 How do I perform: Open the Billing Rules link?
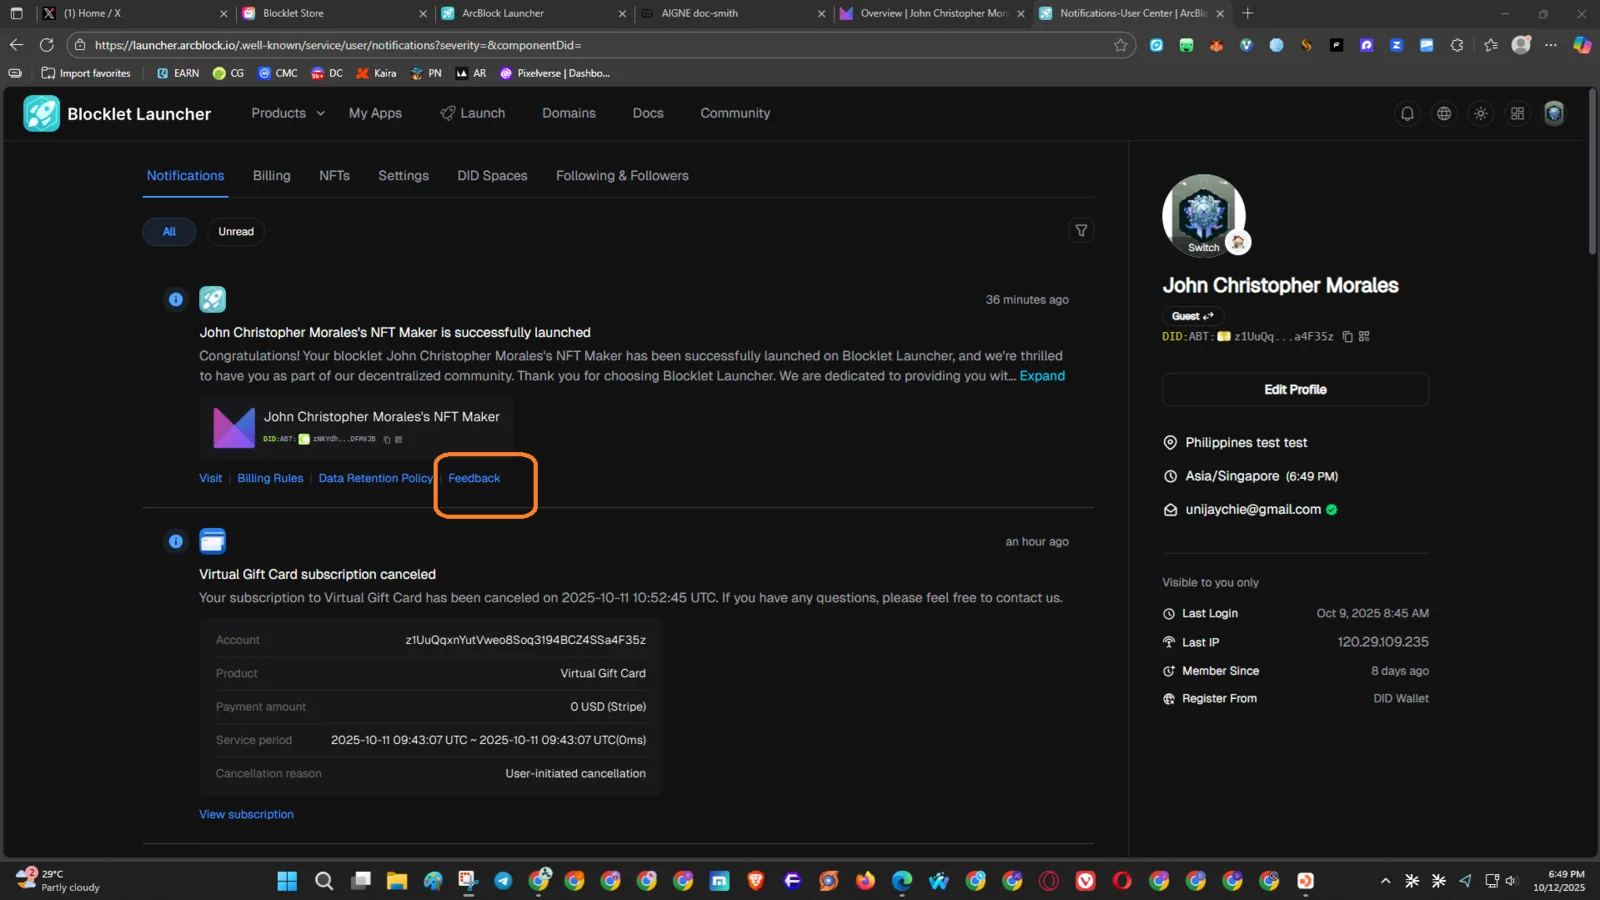pos(270,479)
